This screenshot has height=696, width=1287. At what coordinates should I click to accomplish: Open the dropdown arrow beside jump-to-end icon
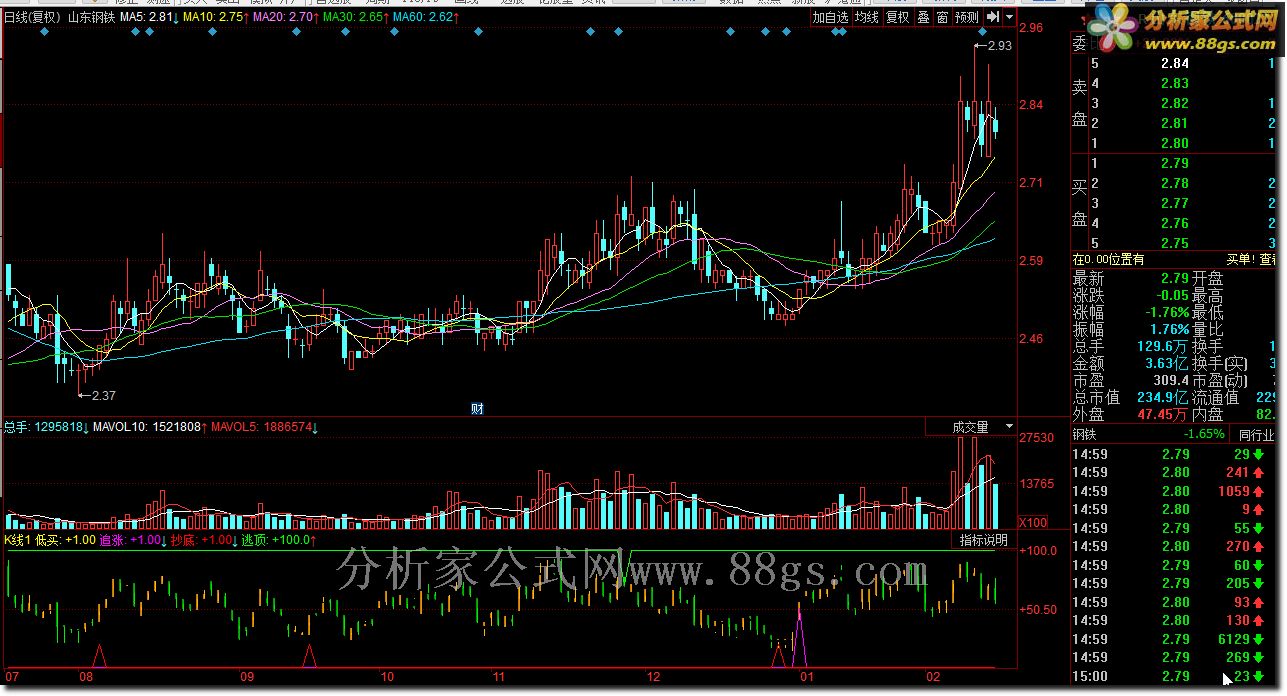point(1009,17)
